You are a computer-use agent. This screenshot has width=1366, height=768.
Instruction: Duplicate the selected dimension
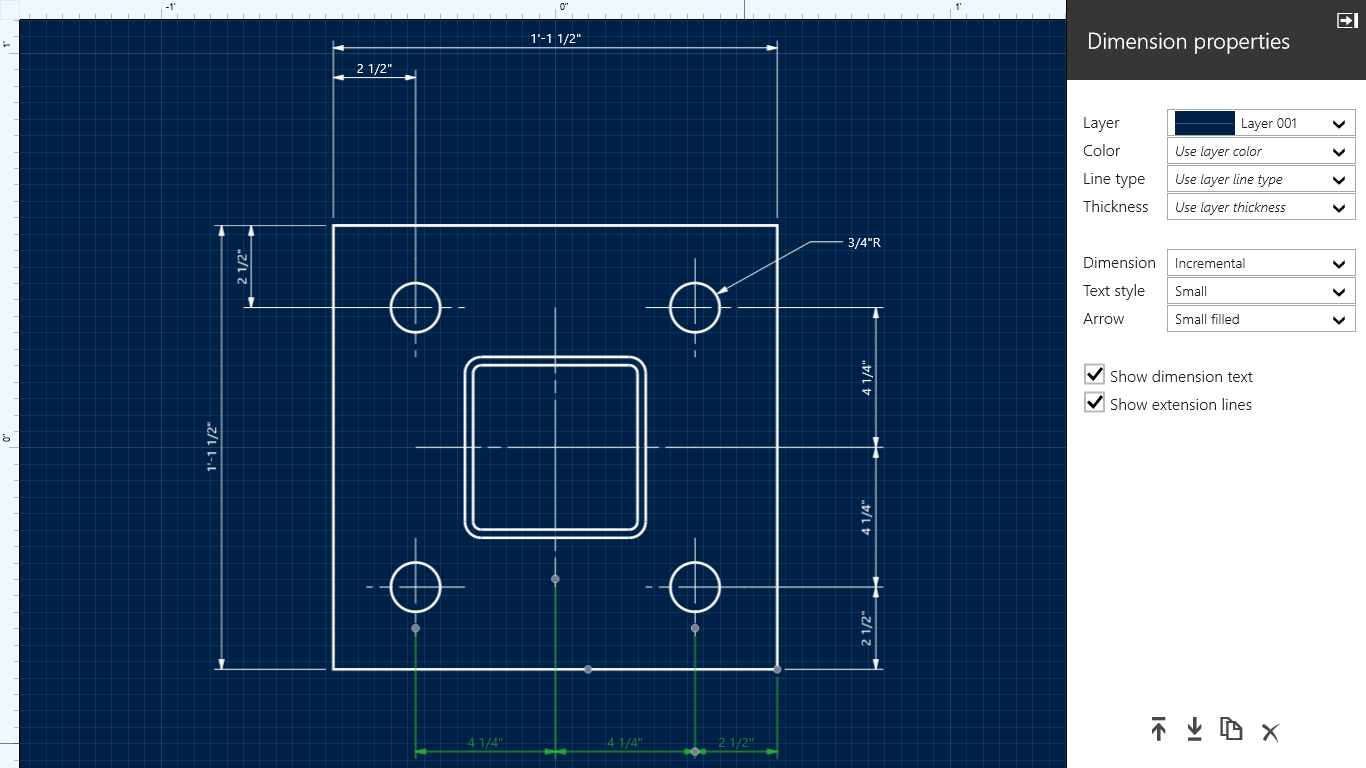(x=1231, y=731)
